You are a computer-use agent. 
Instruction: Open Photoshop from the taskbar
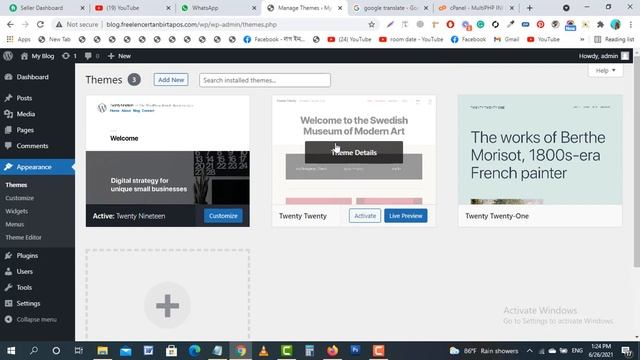pos(356,351)
